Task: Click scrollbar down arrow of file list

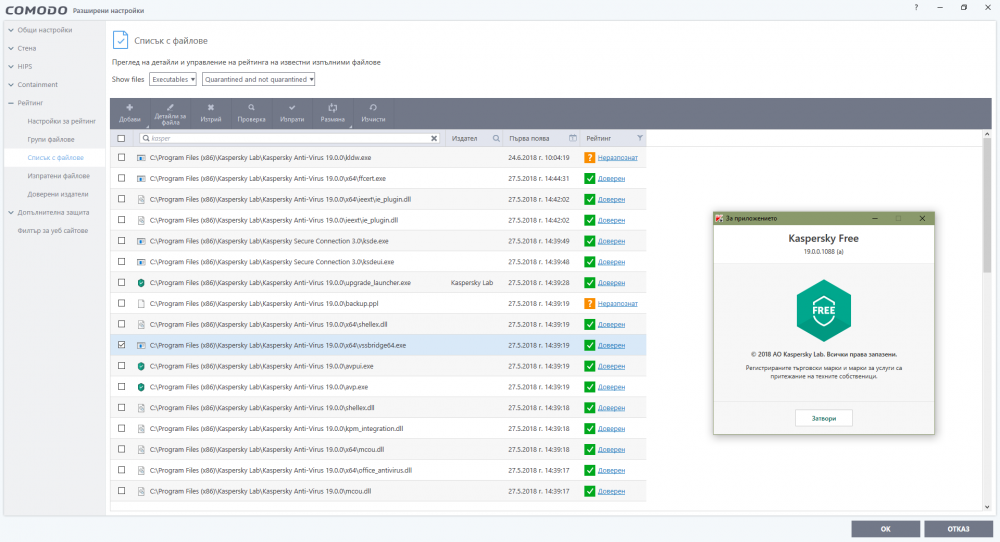Action: pyautogui.click(x=987, y=507)
